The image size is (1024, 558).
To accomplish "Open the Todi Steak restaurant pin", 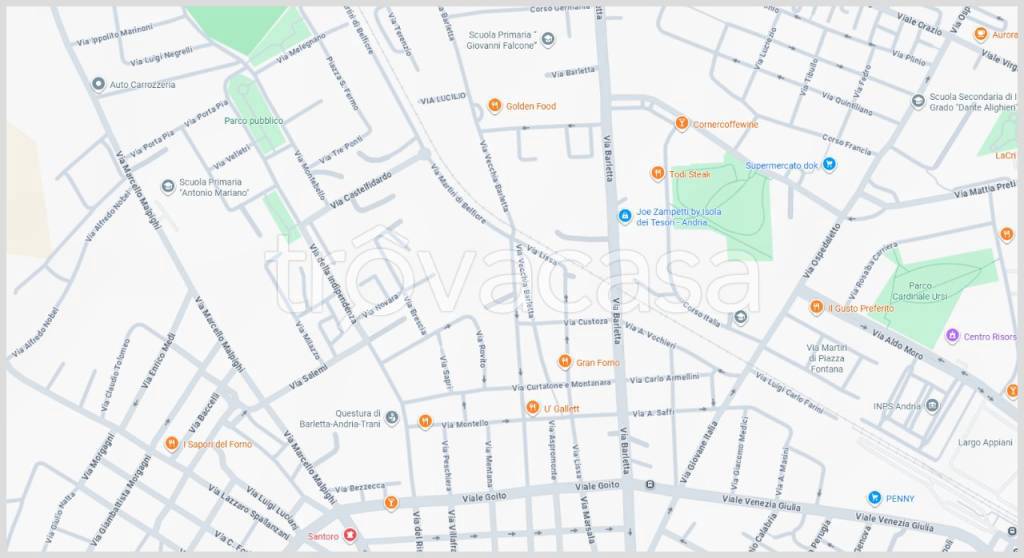I will (658, 173).
